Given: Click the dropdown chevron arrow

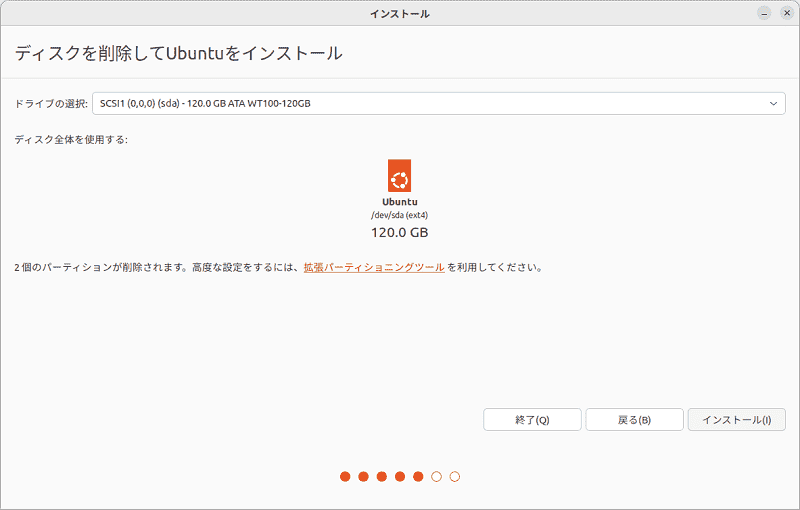Looking at the screenshot, I should pos(773,104).
